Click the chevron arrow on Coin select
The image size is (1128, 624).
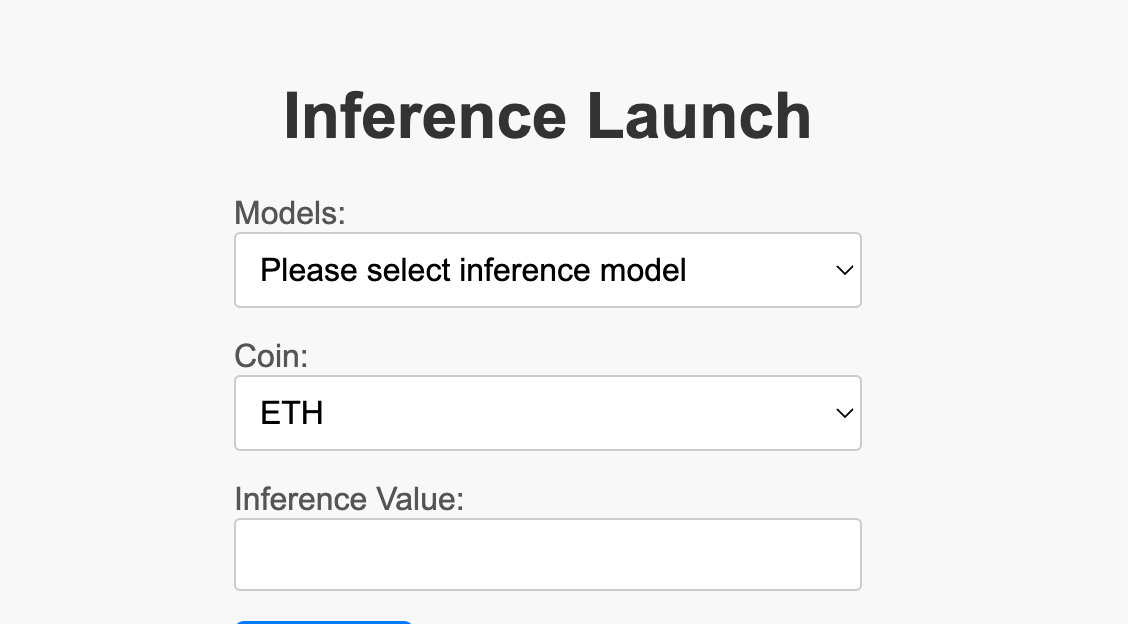point(844,413)
